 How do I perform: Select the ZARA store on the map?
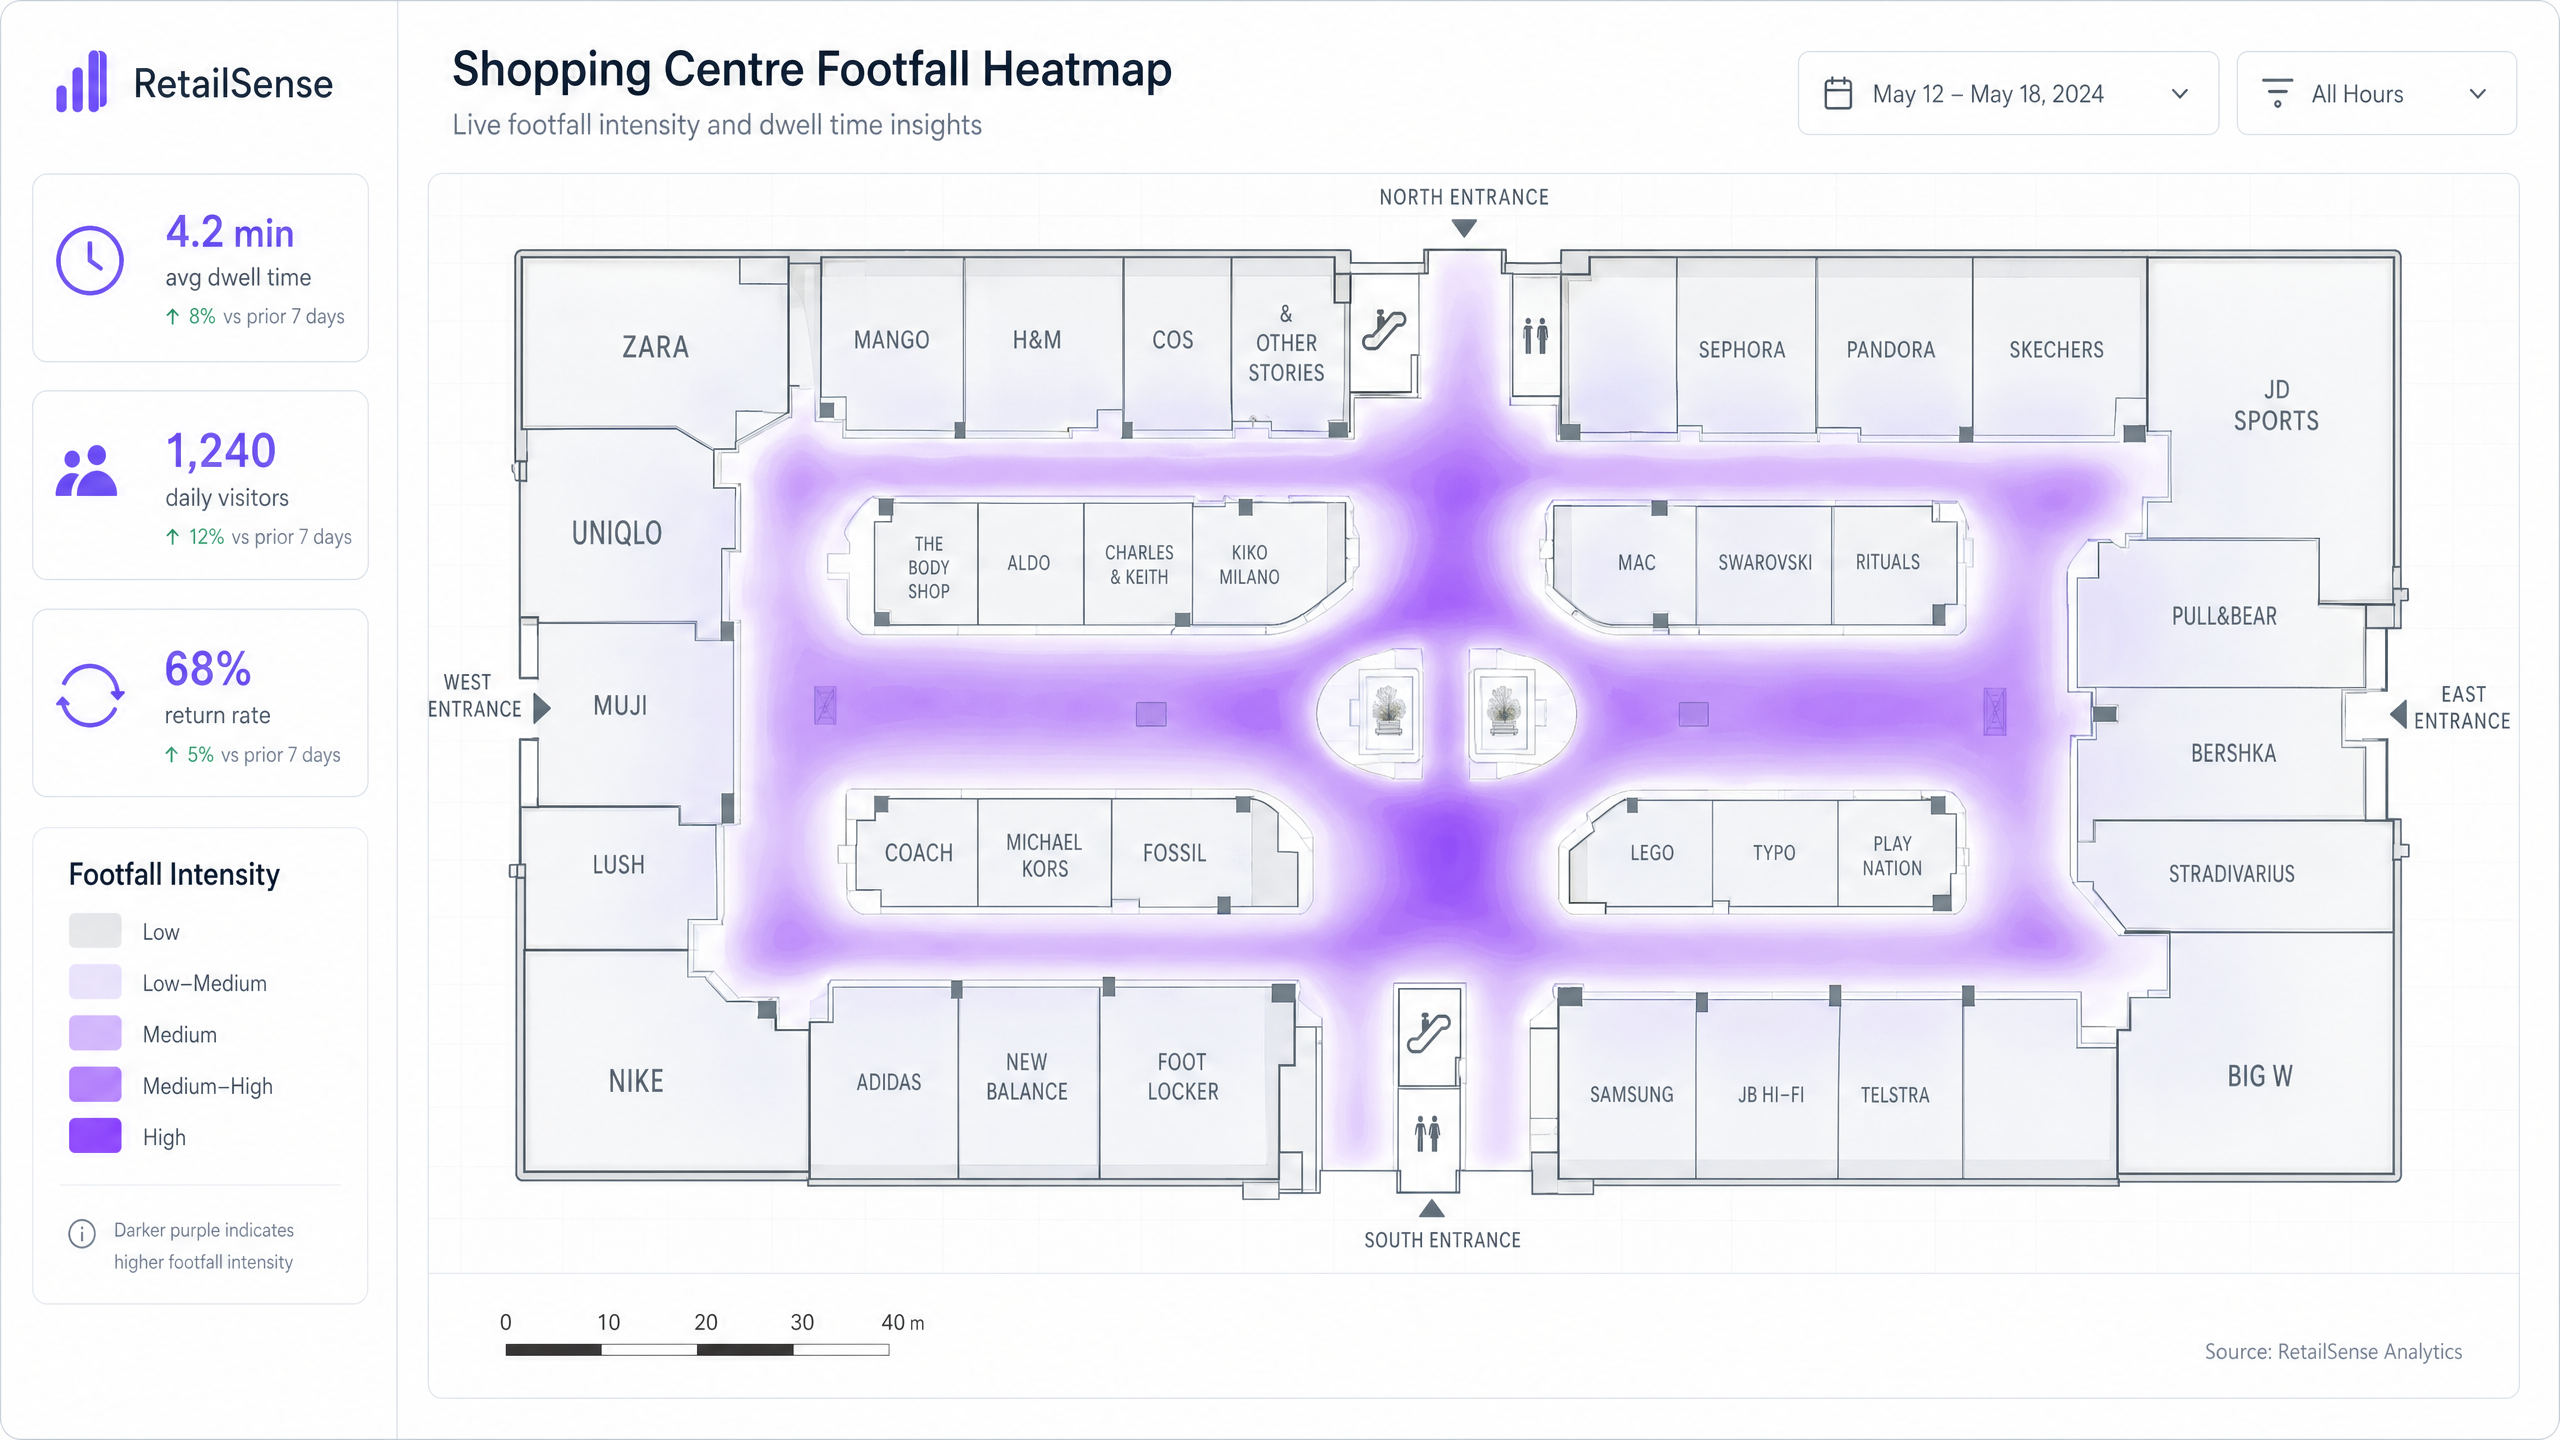tap(653, 346)
